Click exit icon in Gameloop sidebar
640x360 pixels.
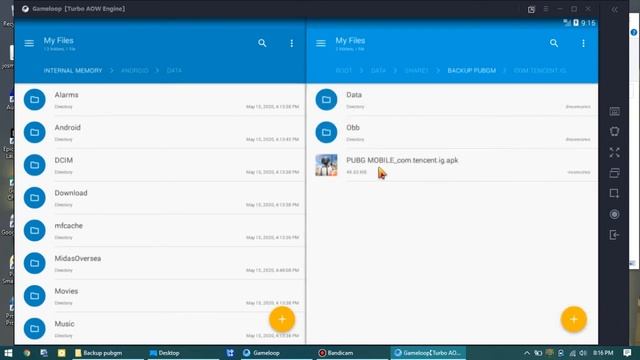[x=615, y=235]
